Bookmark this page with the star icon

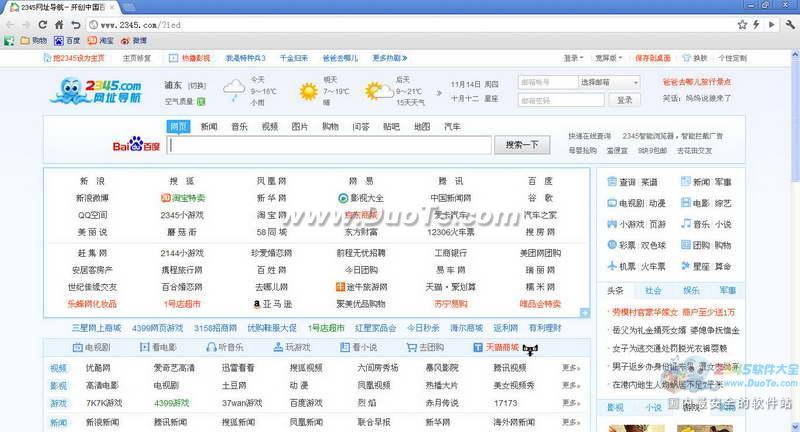[742, 24]
